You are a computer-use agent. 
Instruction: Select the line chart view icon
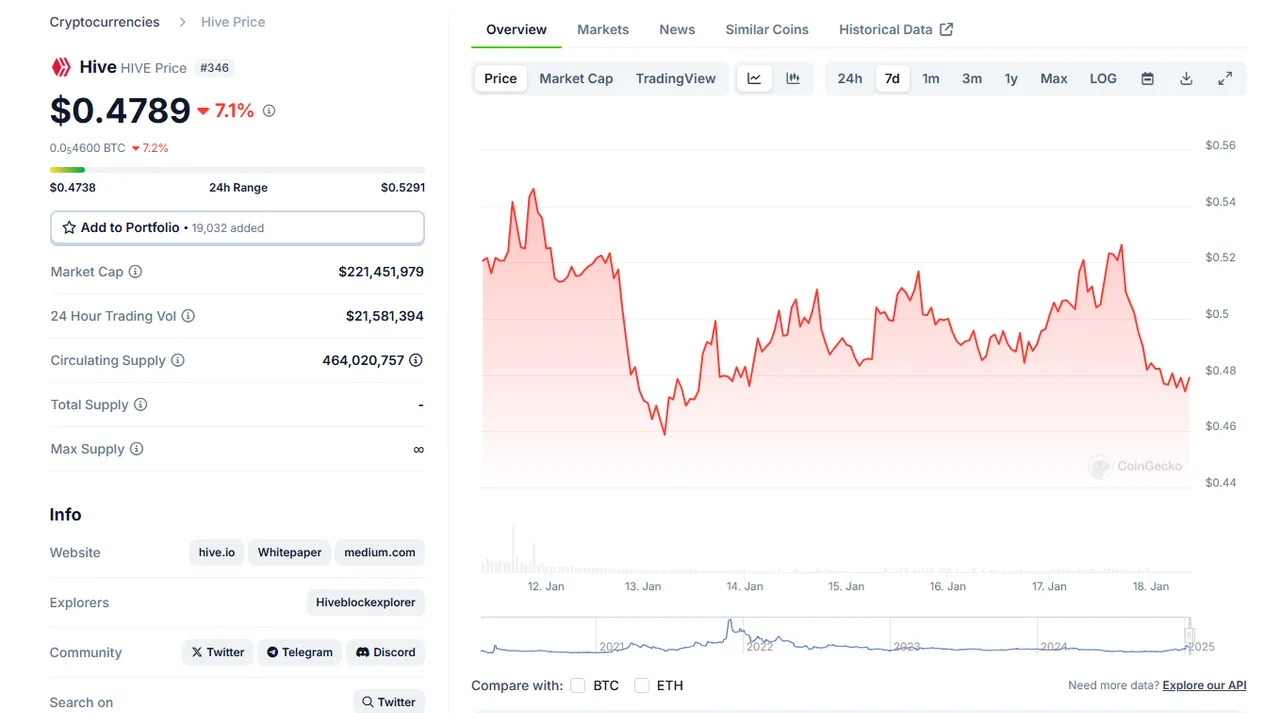[754, 79]
